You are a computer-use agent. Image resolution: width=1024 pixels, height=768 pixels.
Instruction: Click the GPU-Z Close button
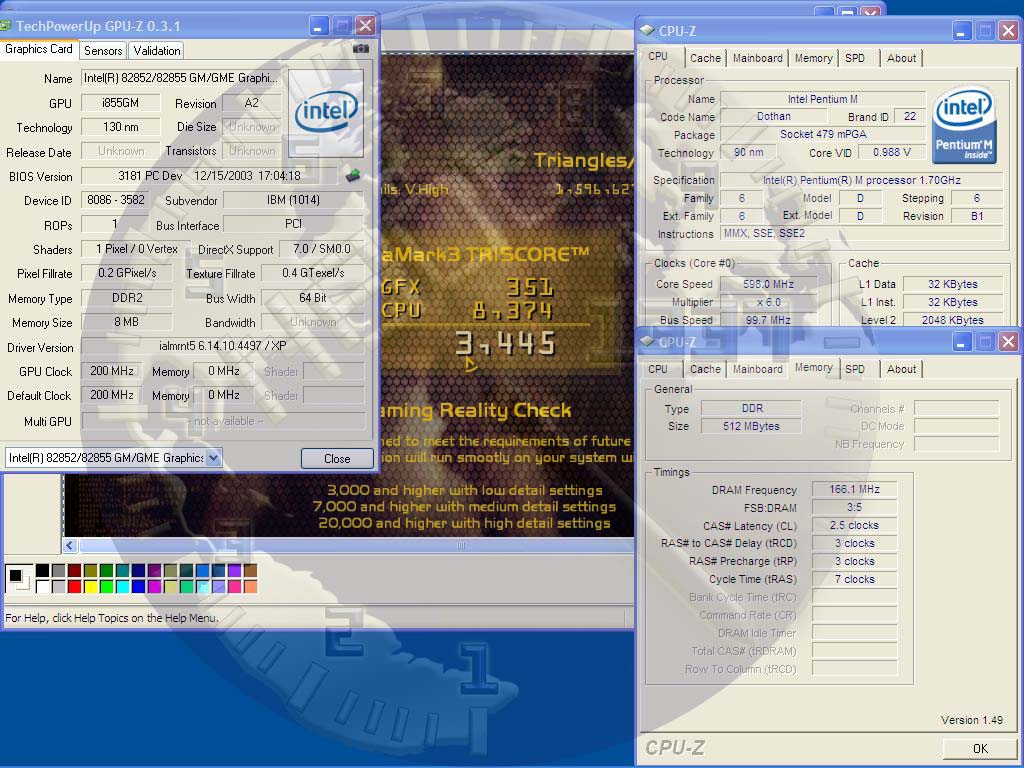337,458
